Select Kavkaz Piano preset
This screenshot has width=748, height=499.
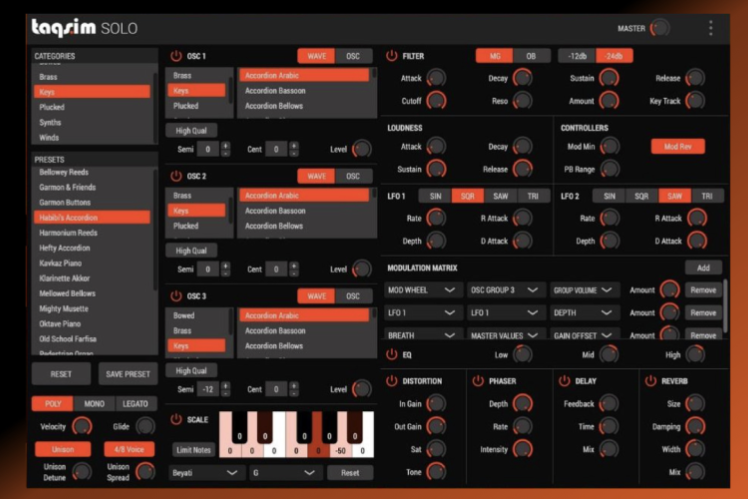(x=92, y=263)
